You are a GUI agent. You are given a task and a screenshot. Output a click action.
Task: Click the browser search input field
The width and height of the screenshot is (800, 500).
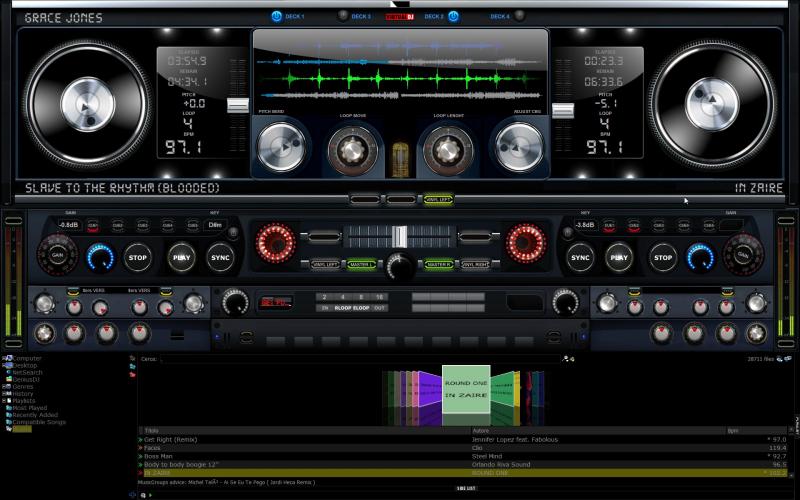coord(360,359)
